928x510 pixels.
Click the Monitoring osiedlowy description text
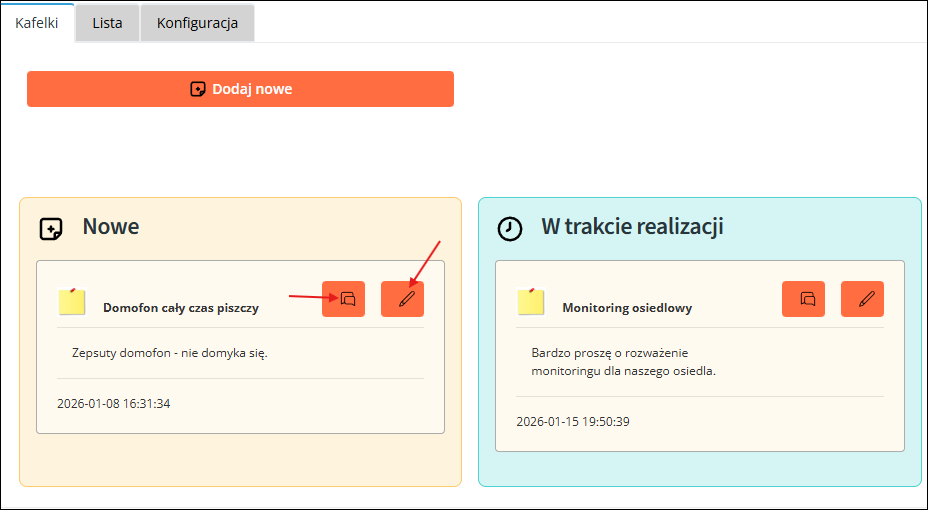click(624, 362)
